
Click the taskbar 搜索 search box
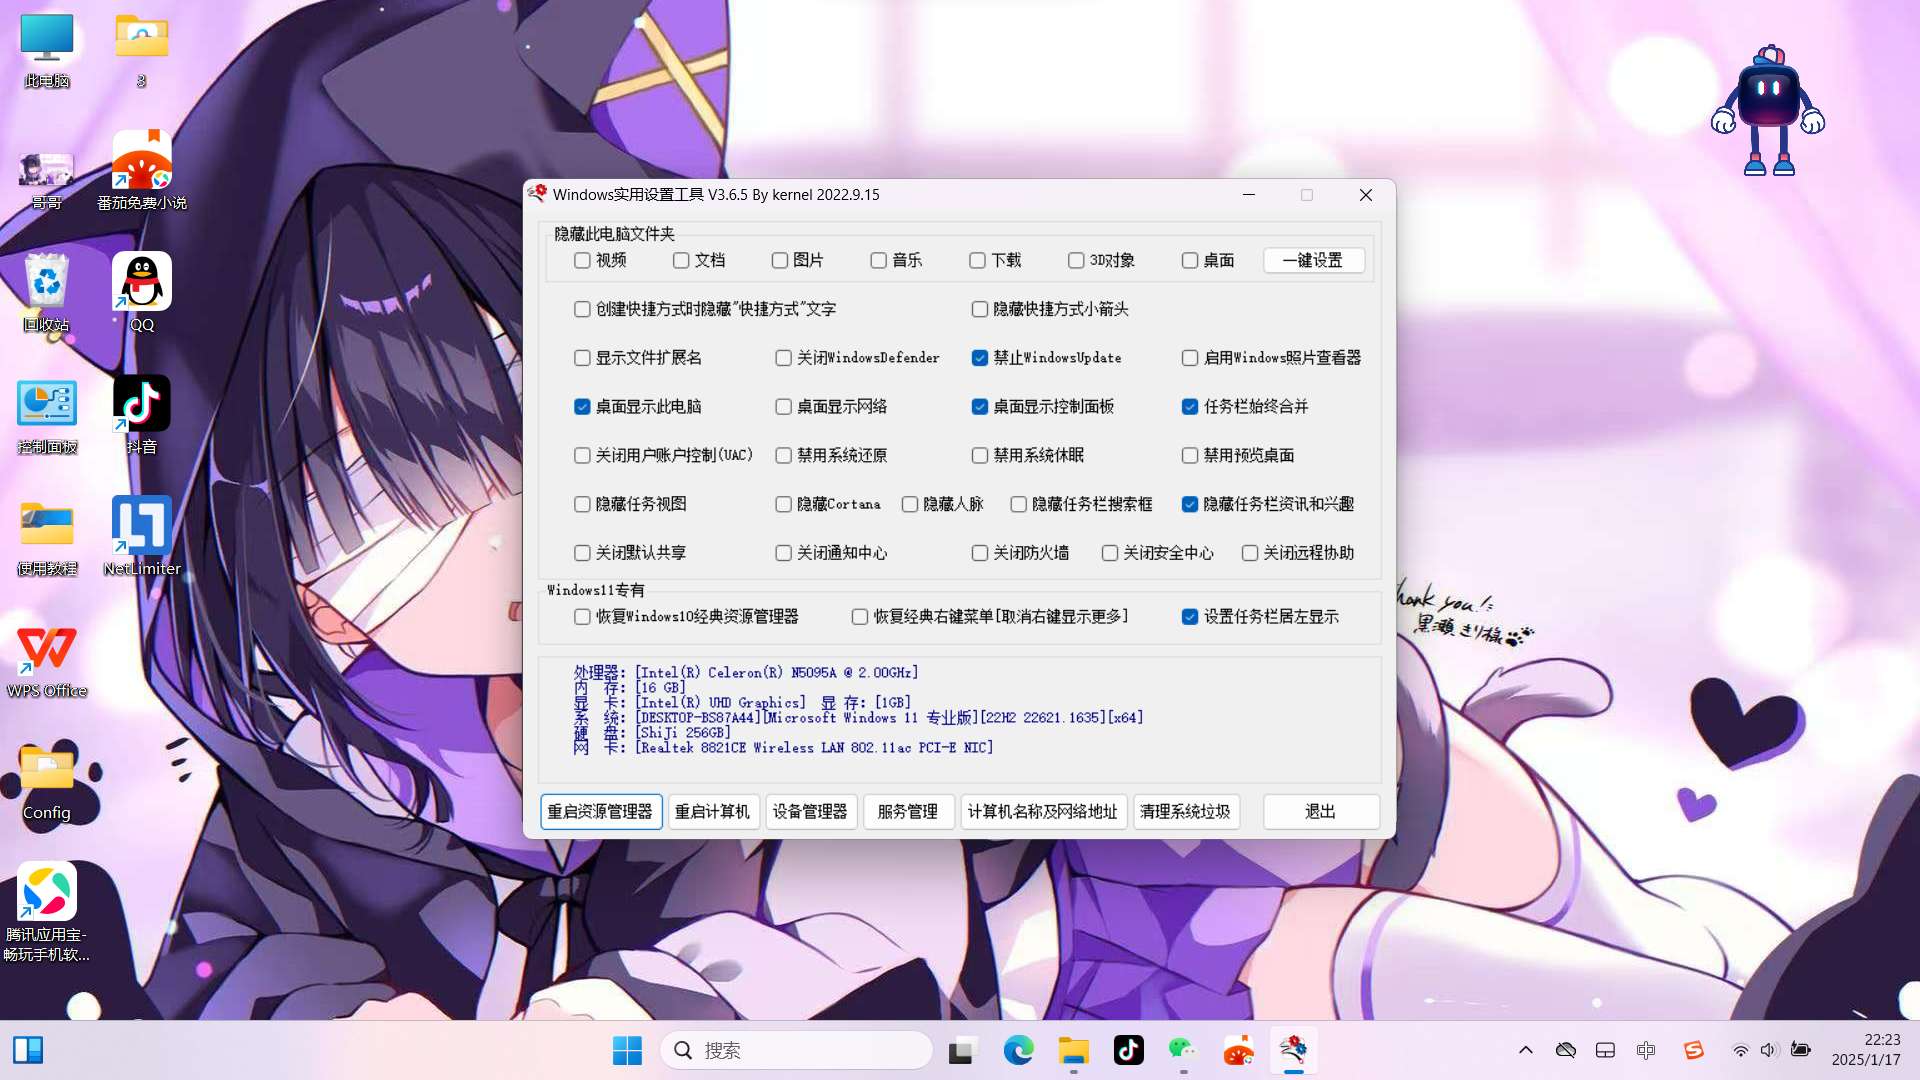tap(796, 1050)
